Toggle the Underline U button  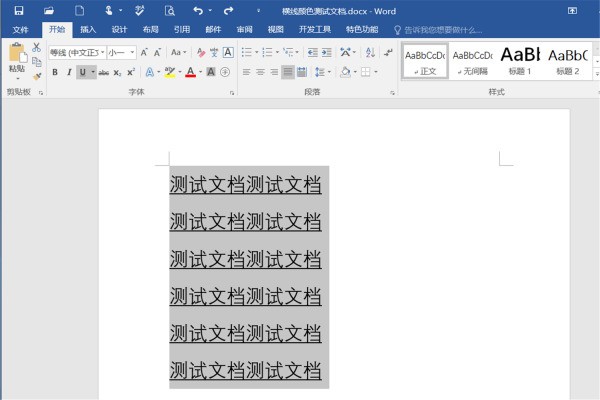[x=82, y=72]
